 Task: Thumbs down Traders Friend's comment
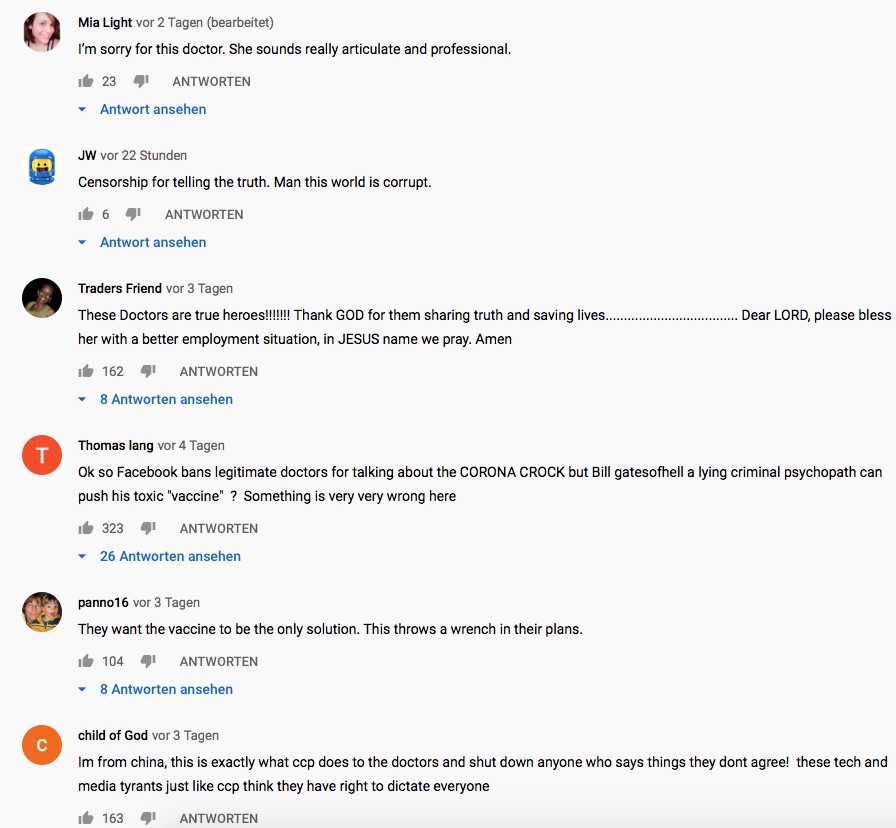coord(148,371)
